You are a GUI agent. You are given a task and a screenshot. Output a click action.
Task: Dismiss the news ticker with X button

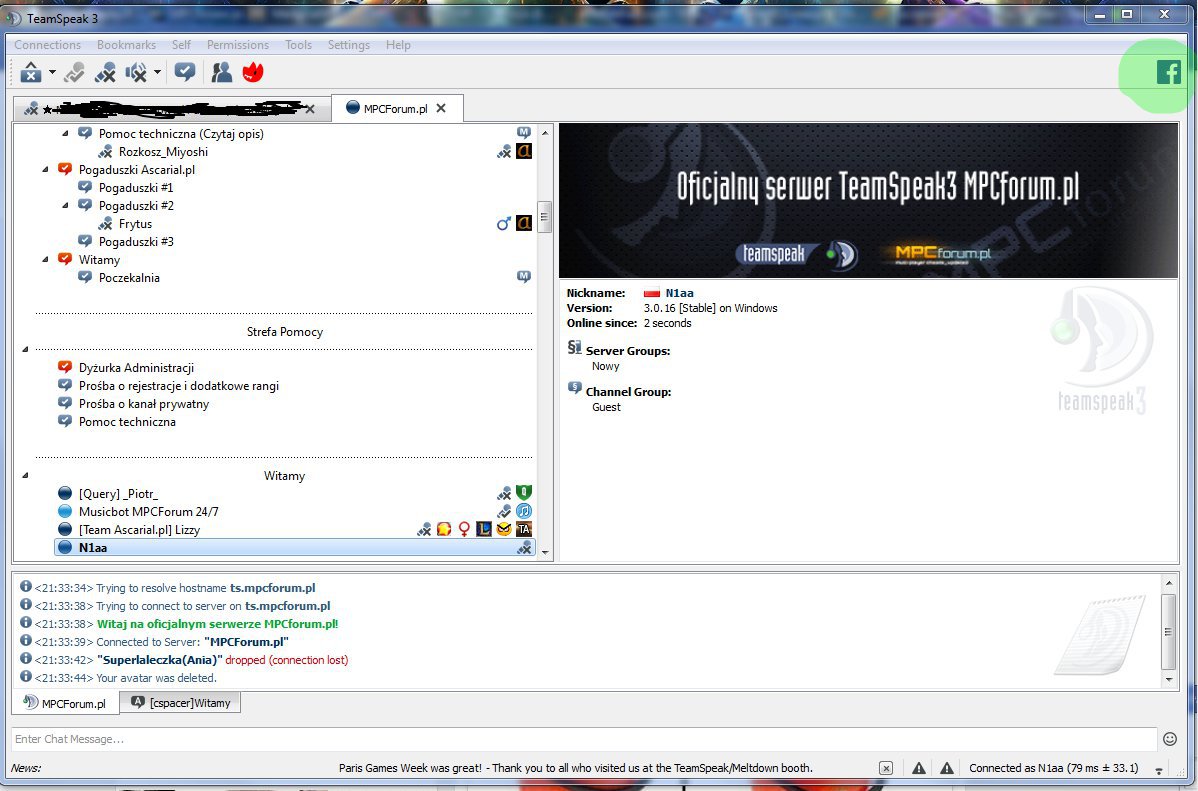[x=886, y=768]
